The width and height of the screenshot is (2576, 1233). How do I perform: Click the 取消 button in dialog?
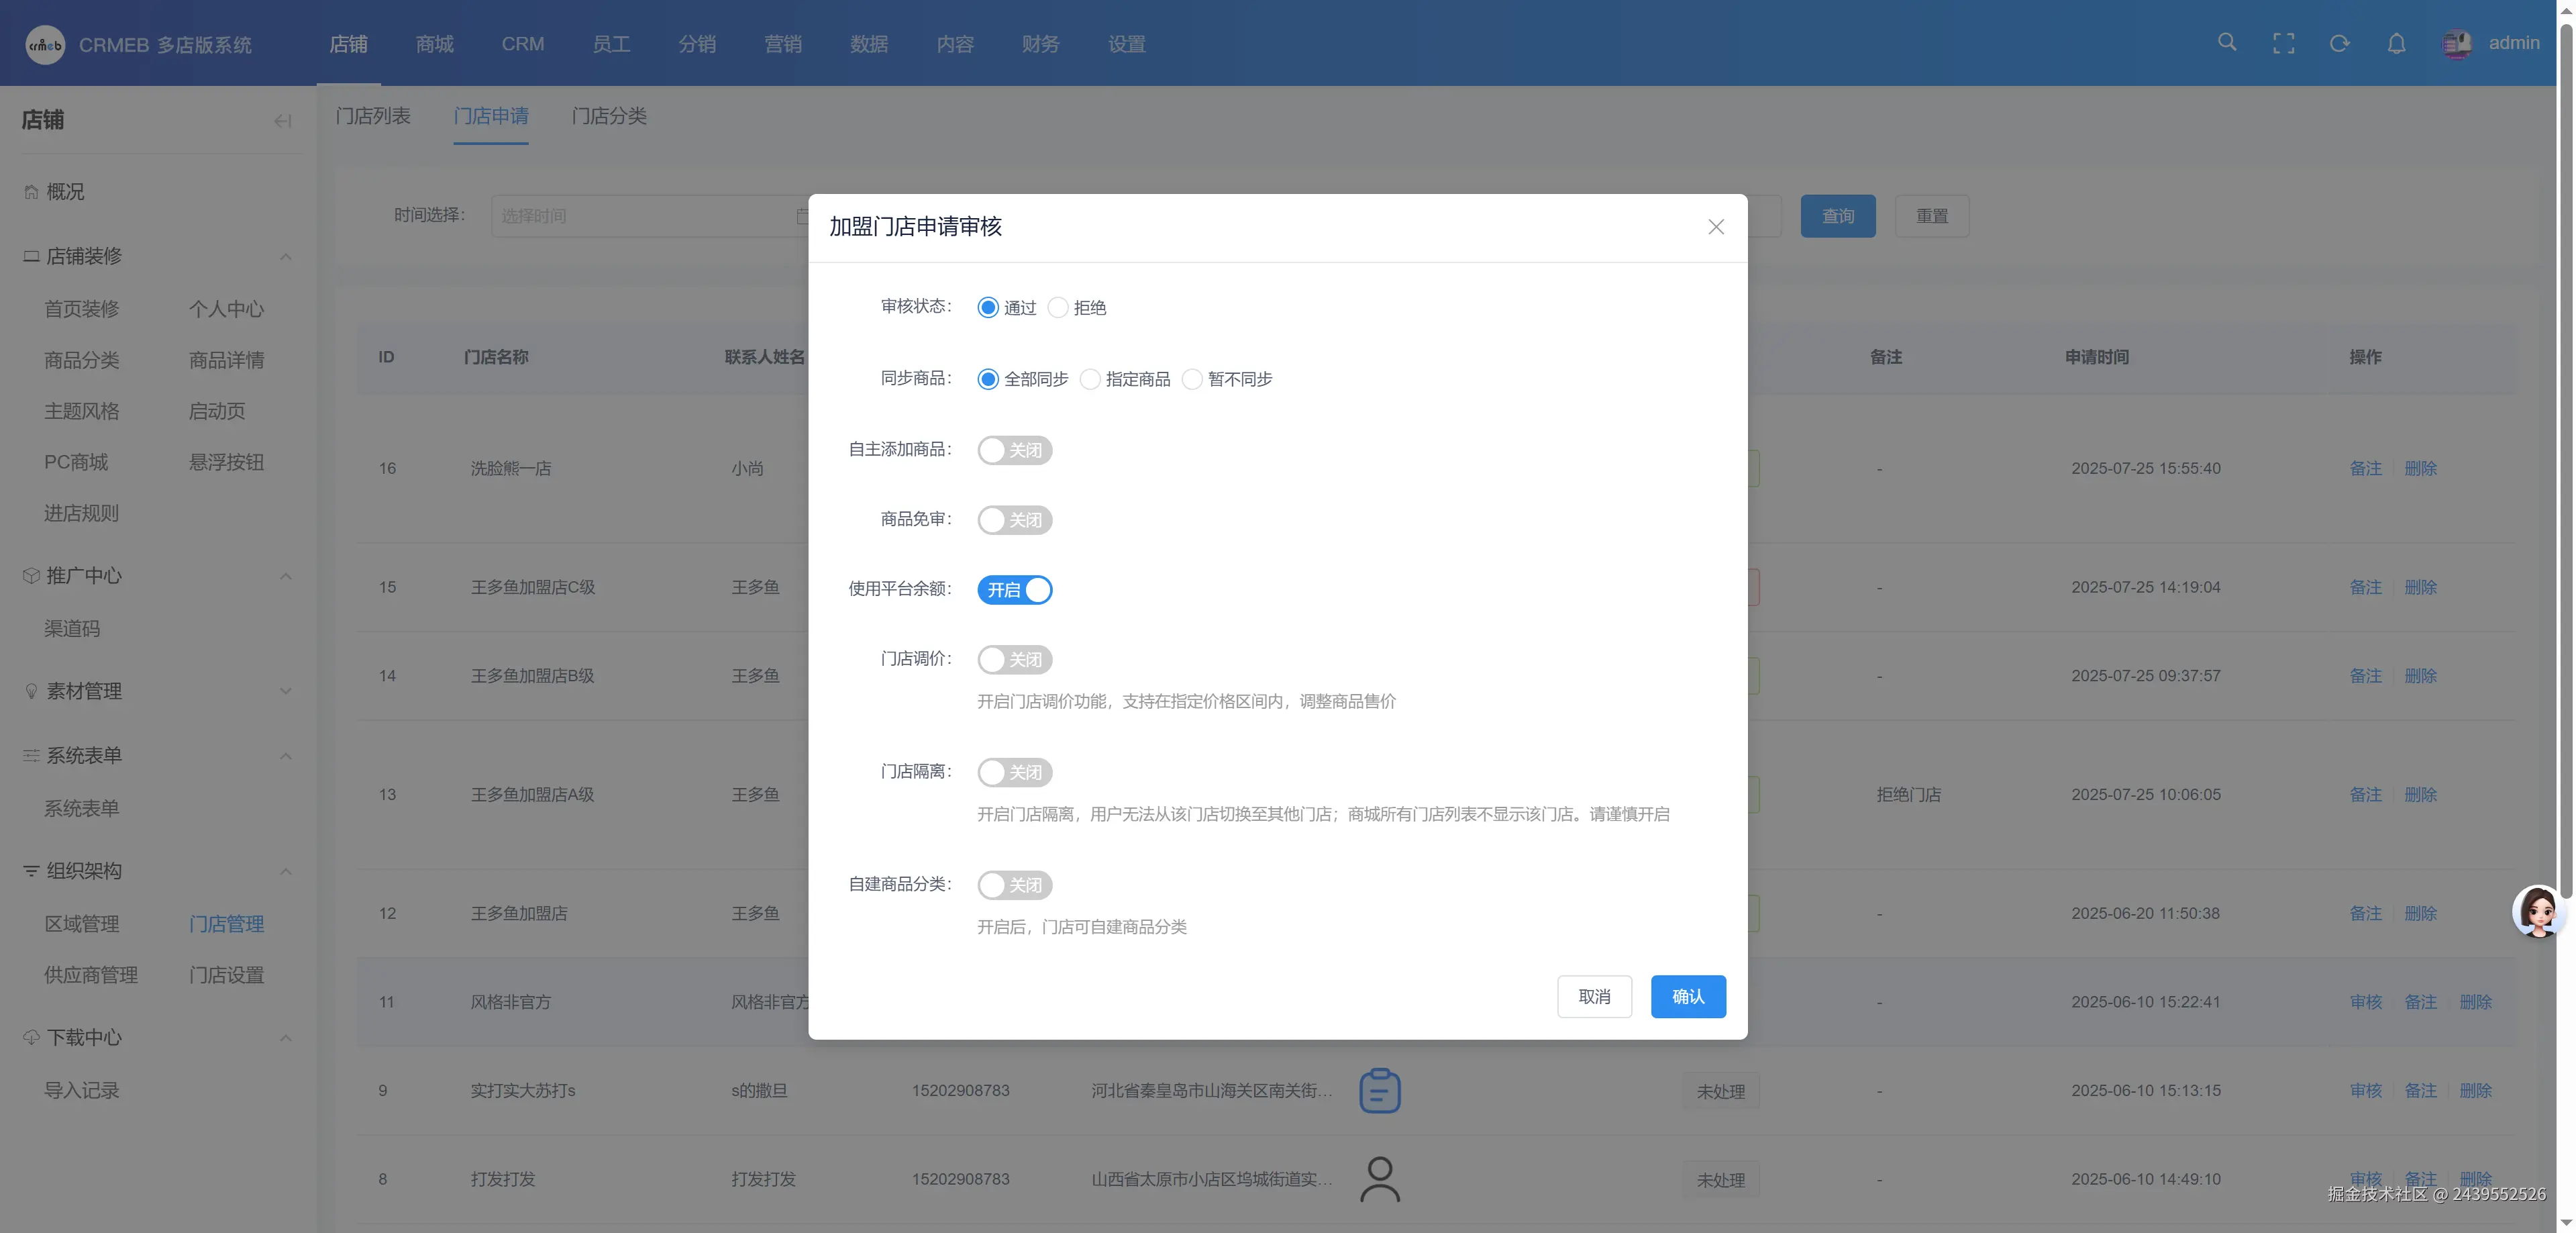click(x=1594, y=996)
